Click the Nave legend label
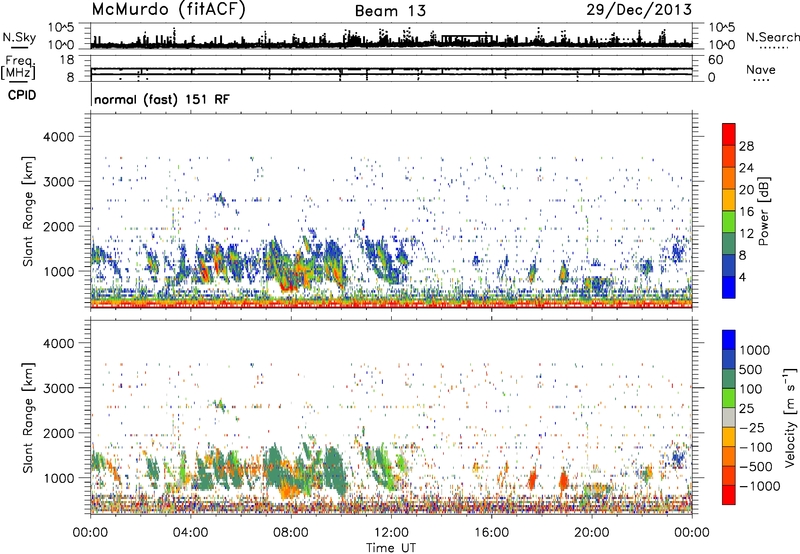800x554 pixels. (x=761, y=69)
